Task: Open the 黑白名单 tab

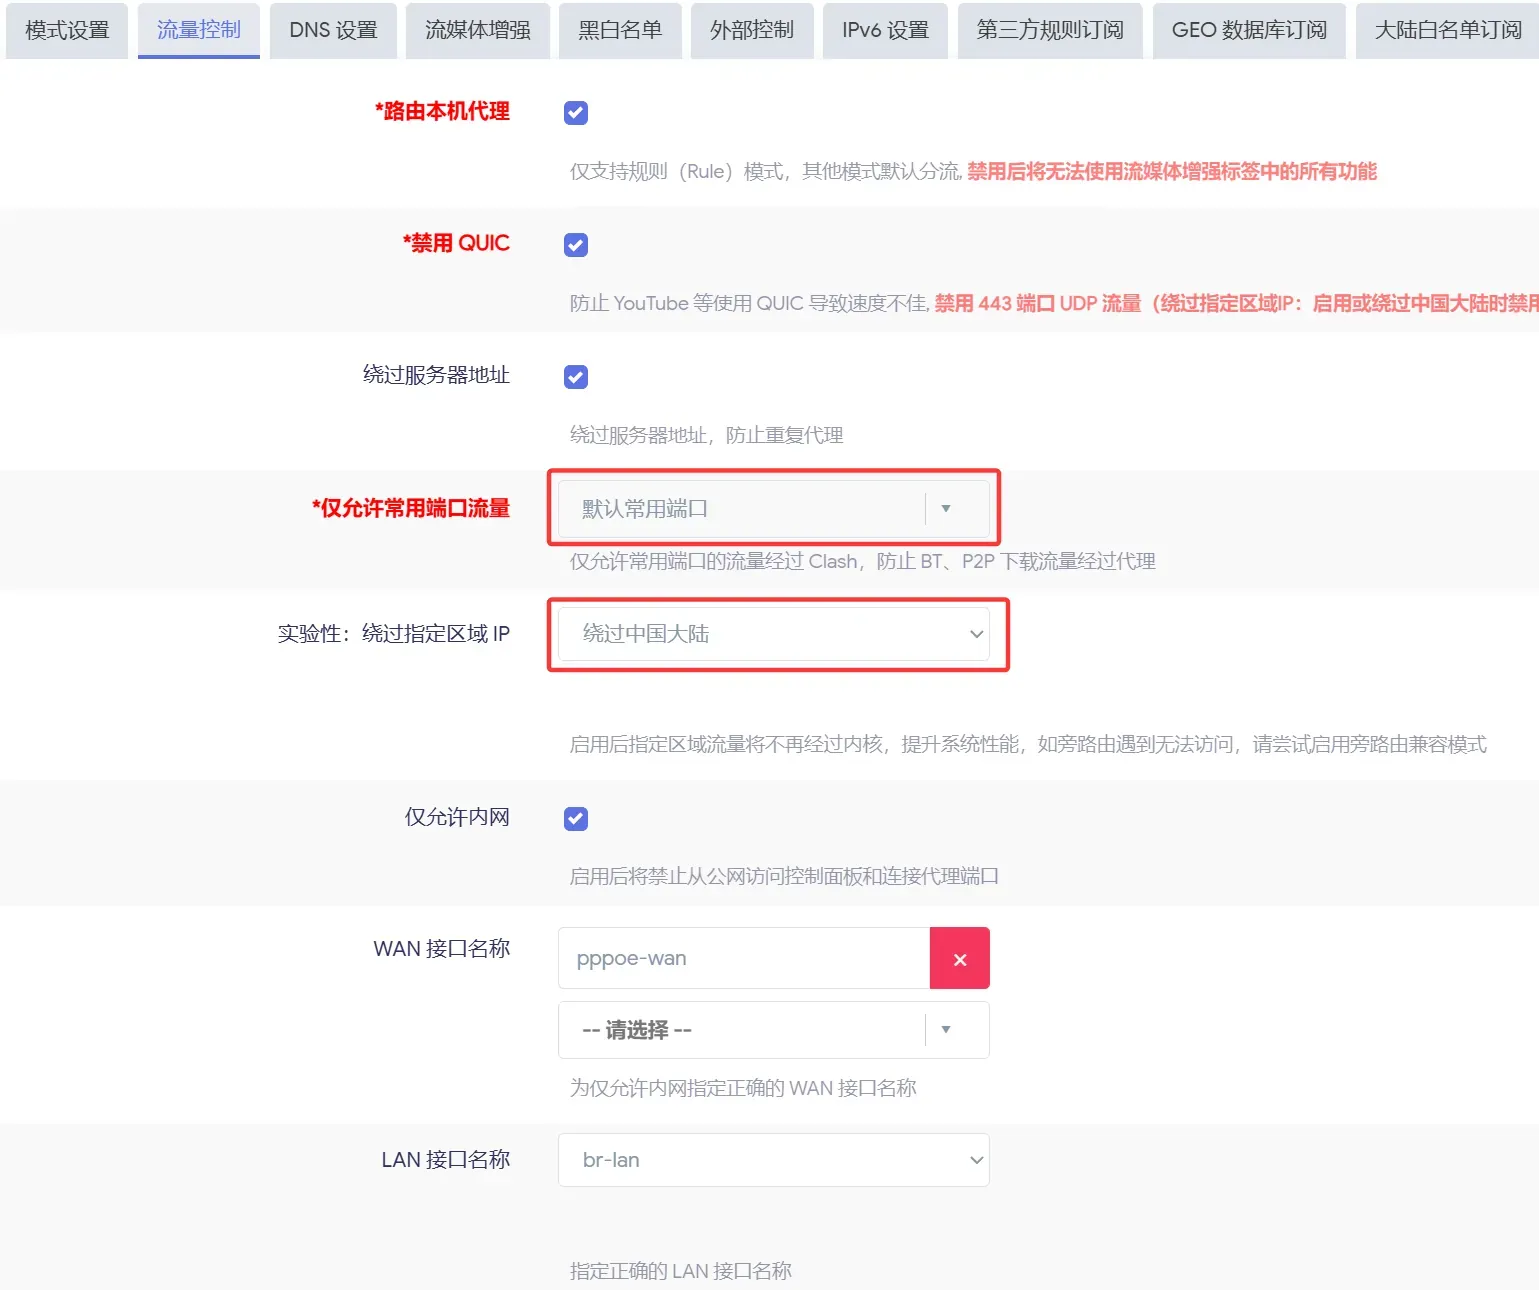Action: [620, 30]
